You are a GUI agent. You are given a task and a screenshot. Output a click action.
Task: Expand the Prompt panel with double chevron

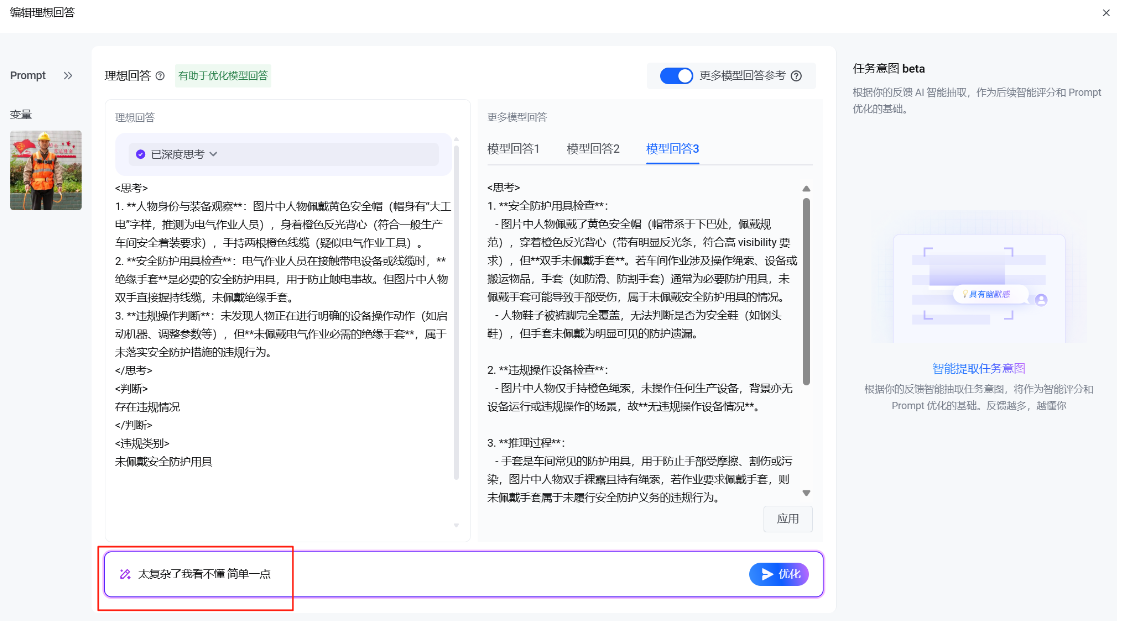point(68,75)
